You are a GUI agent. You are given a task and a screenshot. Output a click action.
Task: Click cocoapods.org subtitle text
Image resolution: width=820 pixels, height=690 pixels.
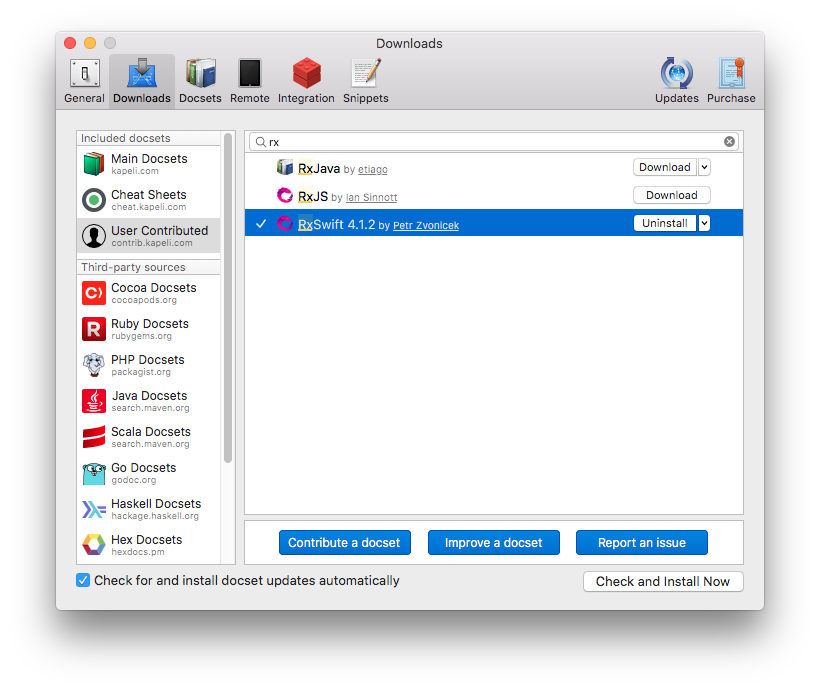144,300
